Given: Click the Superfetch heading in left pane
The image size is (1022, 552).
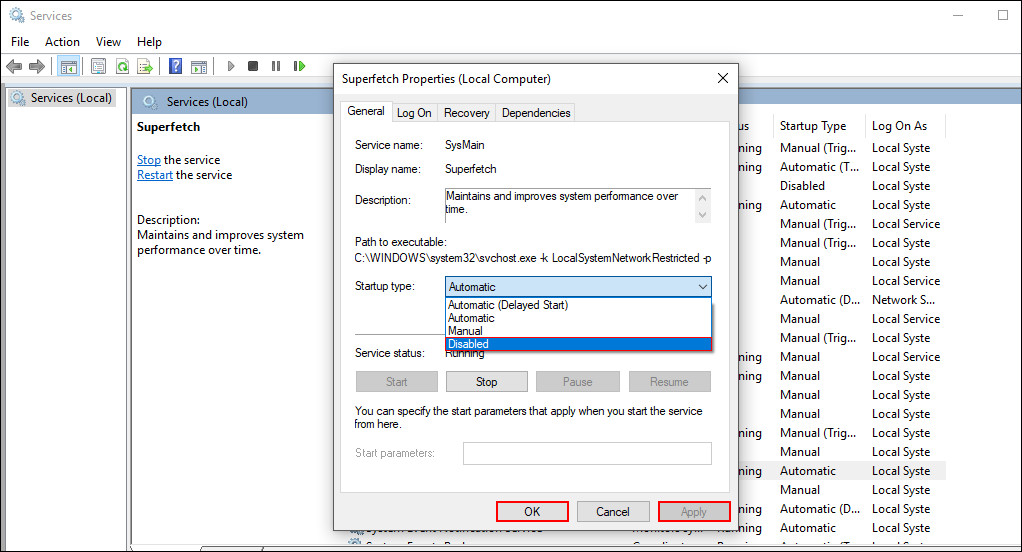Looking at the screenshot, I should 168,127.
